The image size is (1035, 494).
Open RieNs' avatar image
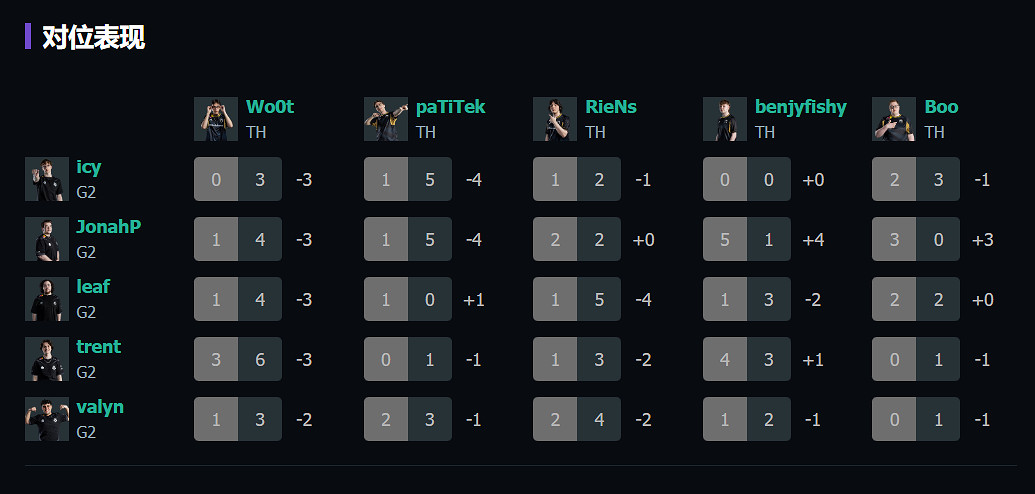554,119
